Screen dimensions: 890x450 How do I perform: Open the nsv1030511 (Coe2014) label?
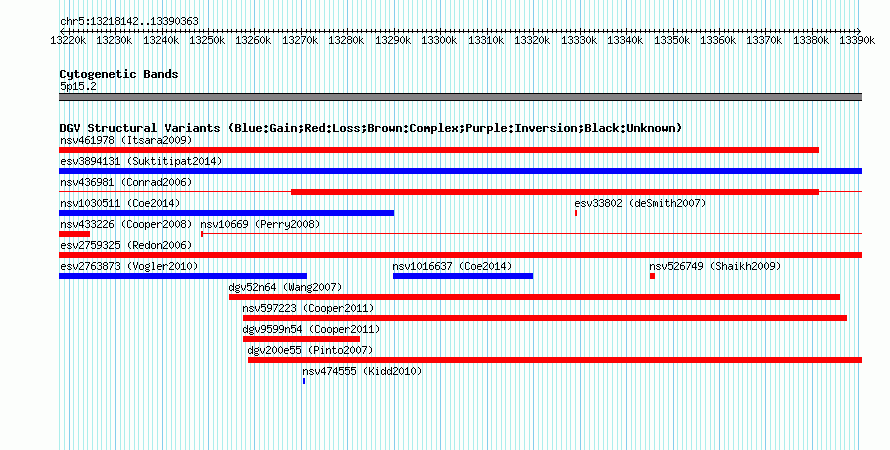click(x=120, y=203)
